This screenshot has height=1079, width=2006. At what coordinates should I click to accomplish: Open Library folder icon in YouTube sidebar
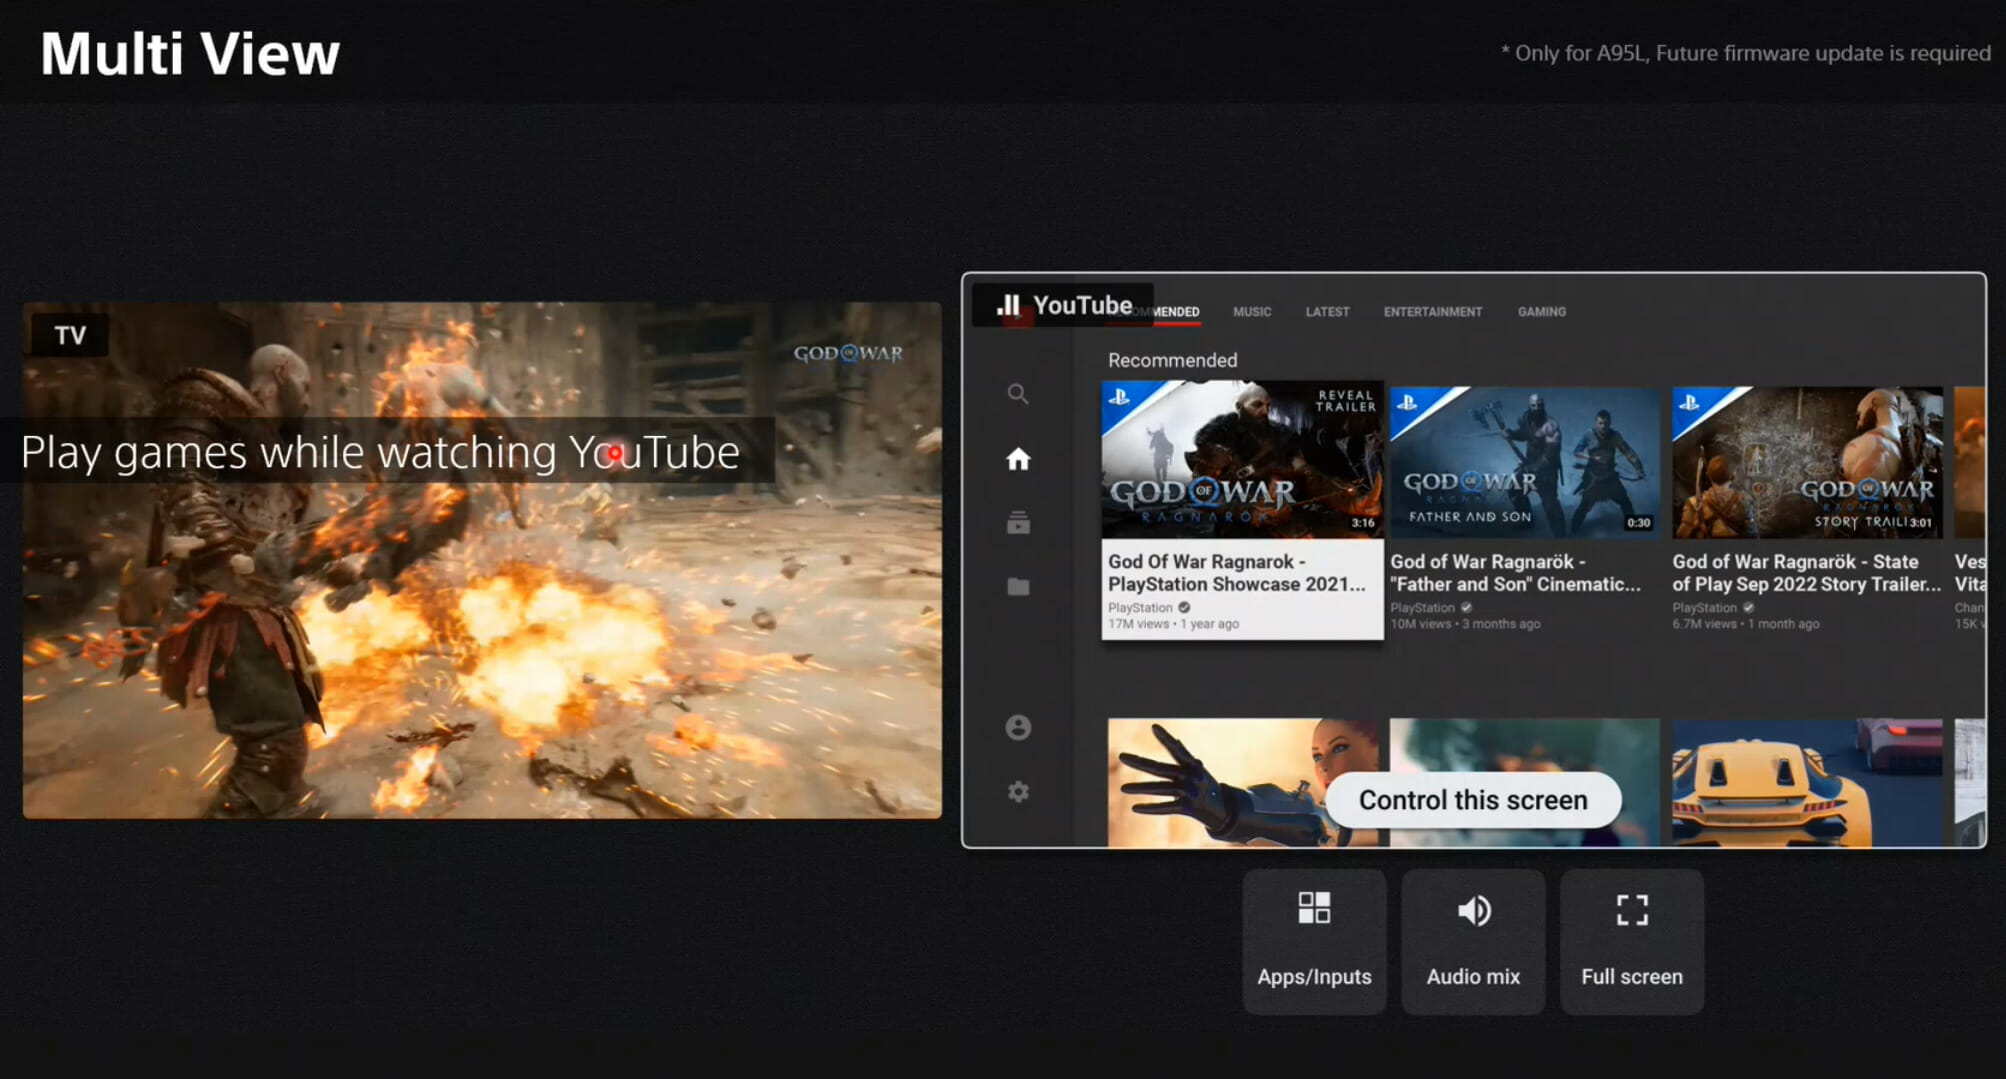[x=1018, y=587]
